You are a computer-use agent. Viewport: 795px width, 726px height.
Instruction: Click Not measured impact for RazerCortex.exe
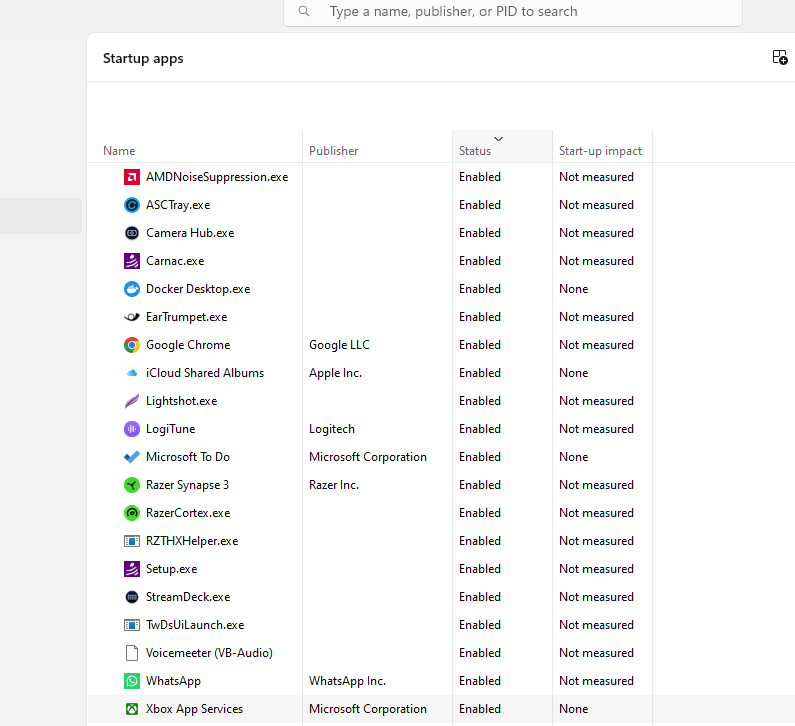point(597,513)
